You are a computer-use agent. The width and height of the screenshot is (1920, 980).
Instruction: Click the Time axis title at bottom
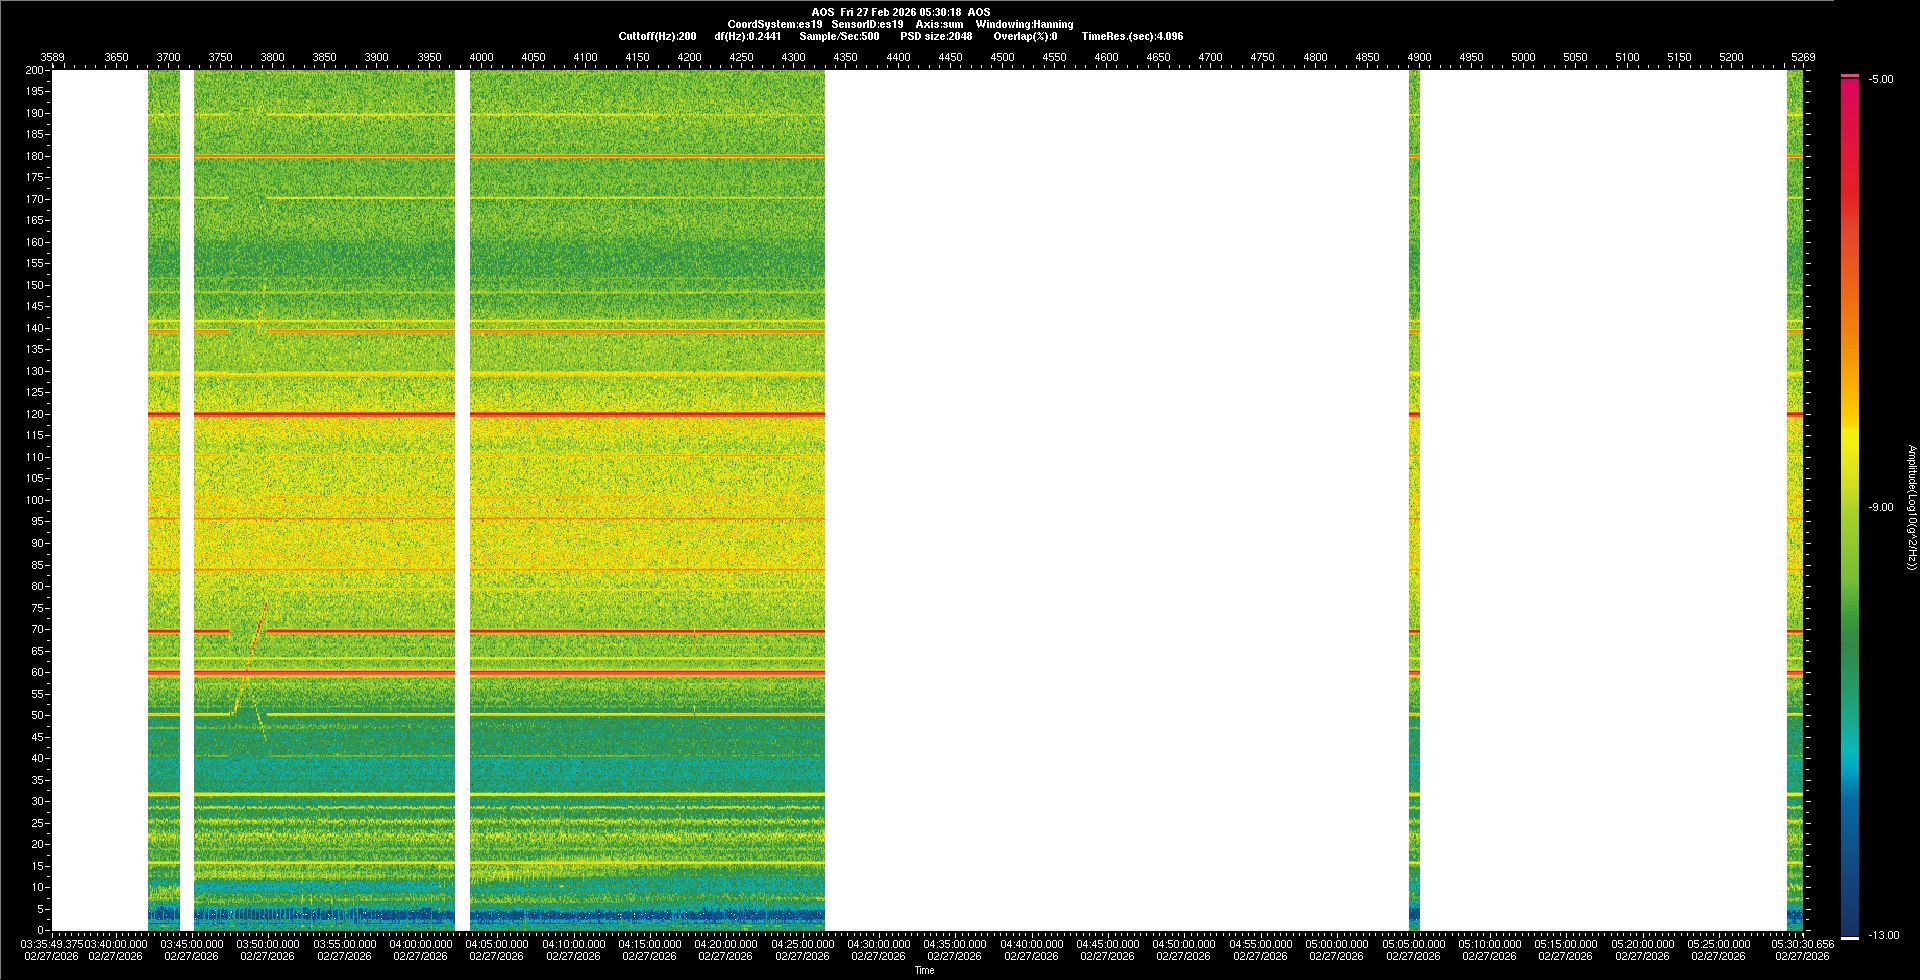point(924,970)
